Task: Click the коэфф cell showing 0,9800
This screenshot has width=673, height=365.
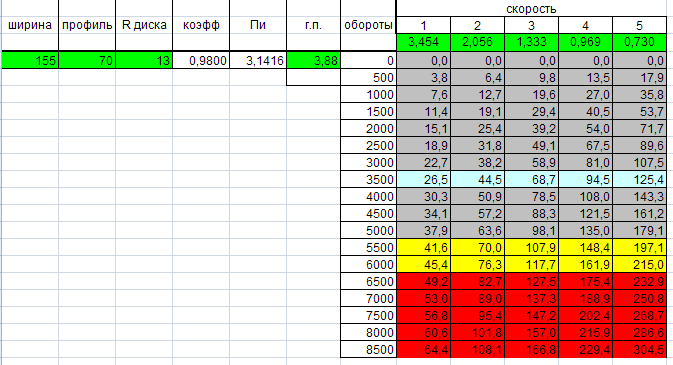Action: pyautogui.click(x=201, y=60)
